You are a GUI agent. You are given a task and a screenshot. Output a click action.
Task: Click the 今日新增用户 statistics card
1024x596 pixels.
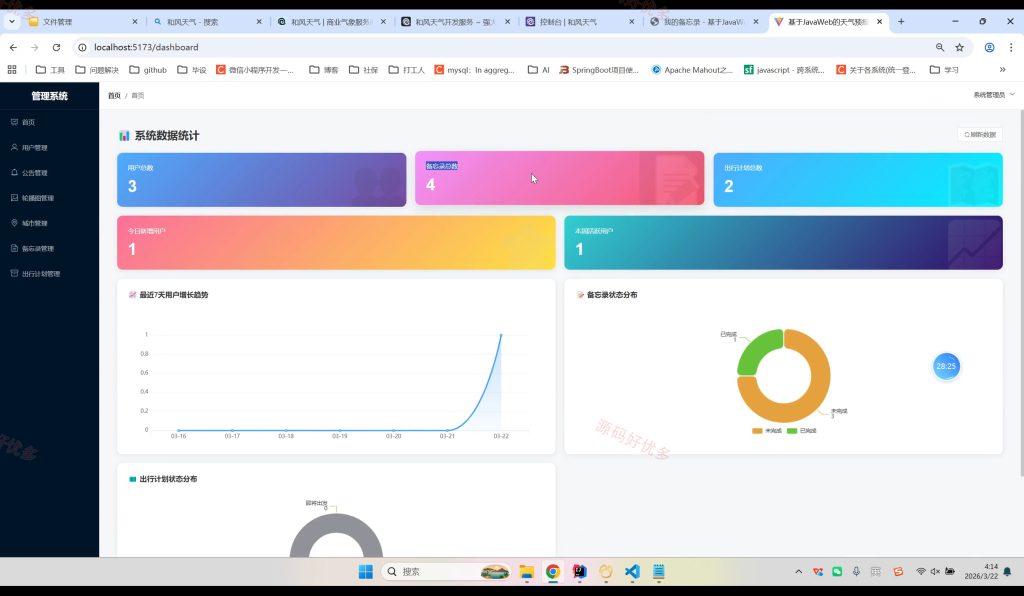[x=336, y=243]
